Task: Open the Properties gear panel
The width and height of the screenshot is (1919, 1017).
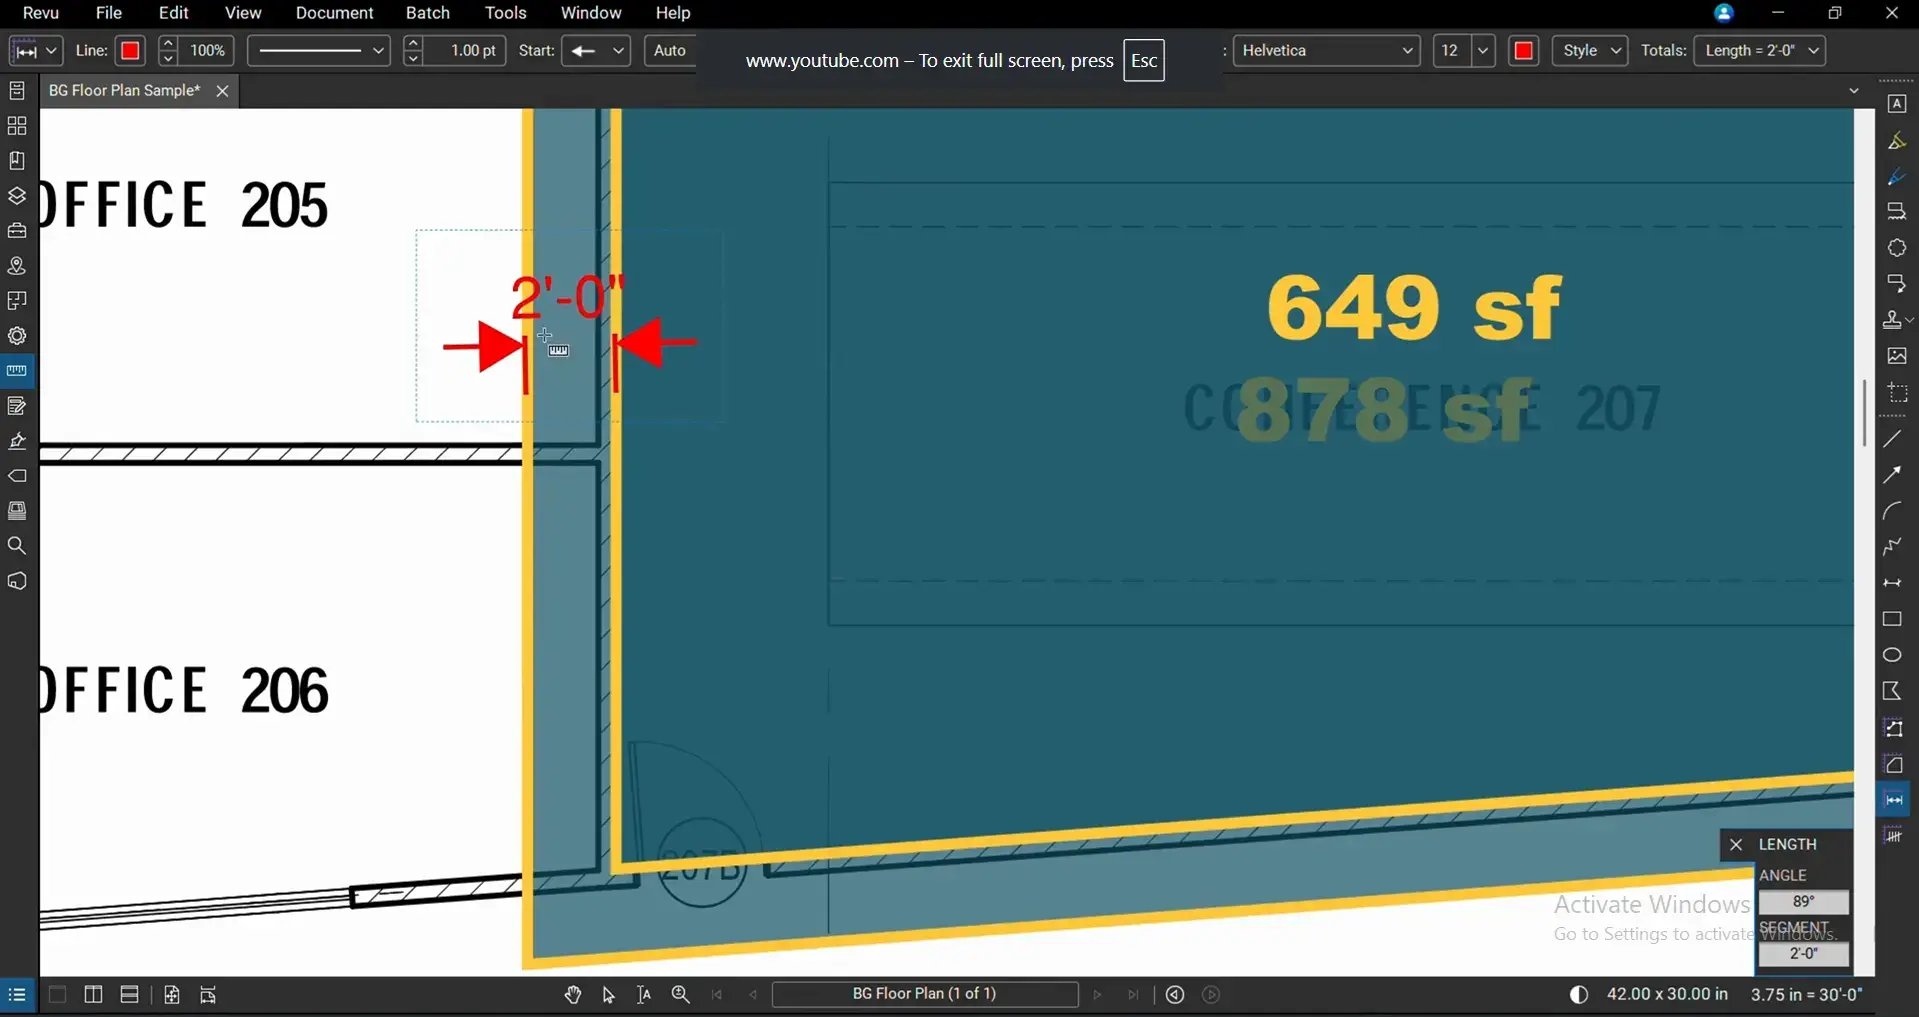Action: 17,336
